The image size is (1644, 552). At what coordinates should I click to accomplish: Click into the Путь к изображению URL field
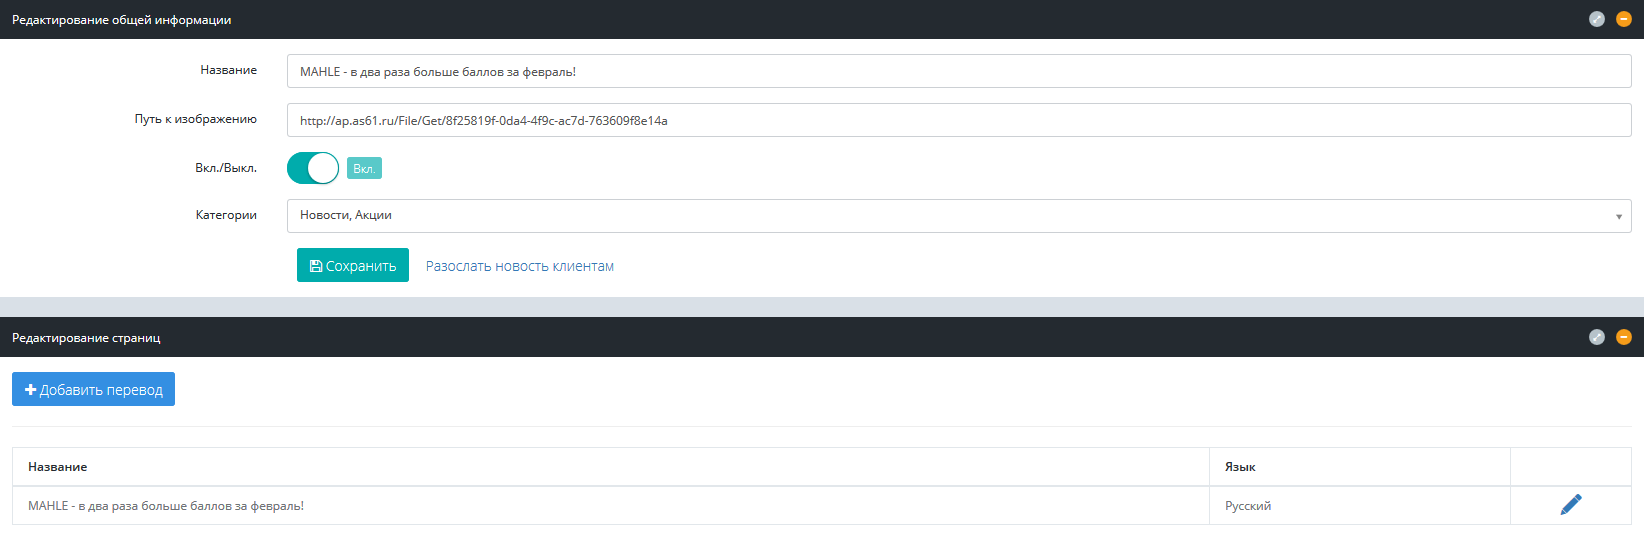click(x=958, y=121)
